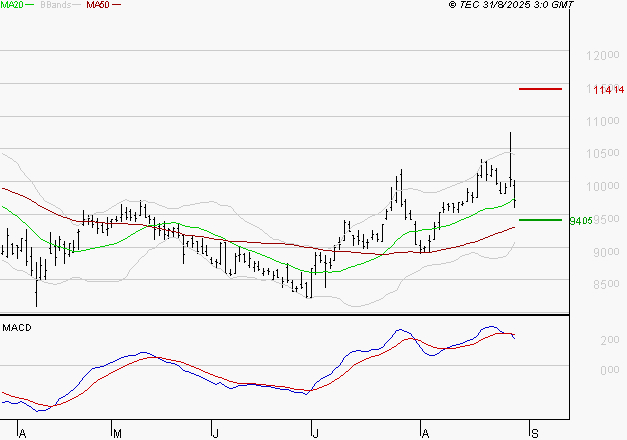Click the MA50 legend label
627x440 pixels.
pos(98,5)
